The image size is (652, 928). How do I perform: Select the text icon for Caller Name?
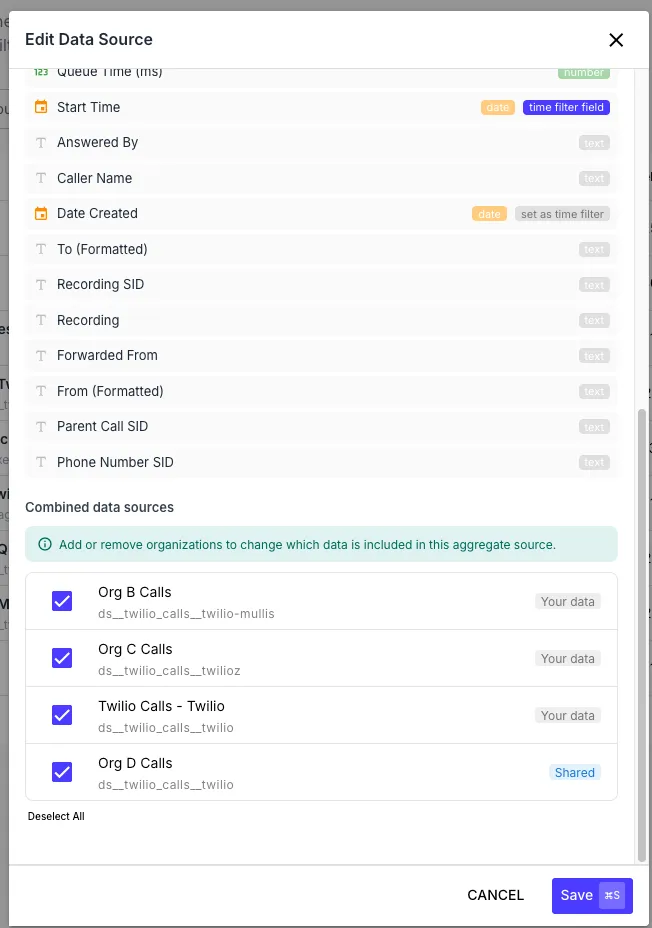[40, 178]
